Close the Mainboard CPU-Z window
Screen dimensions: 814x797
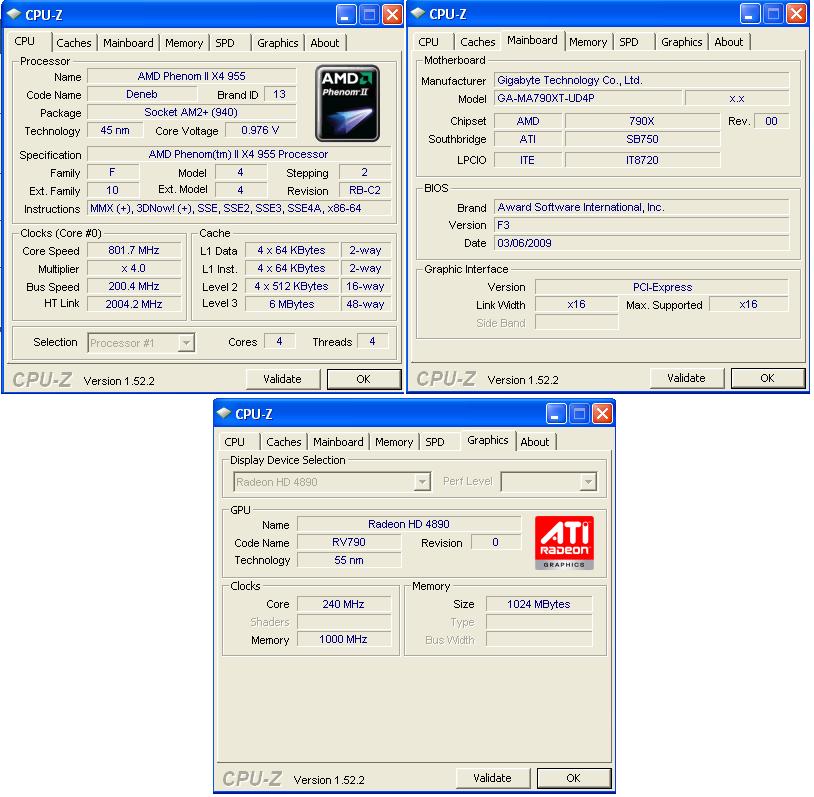[x=796, y=14]
